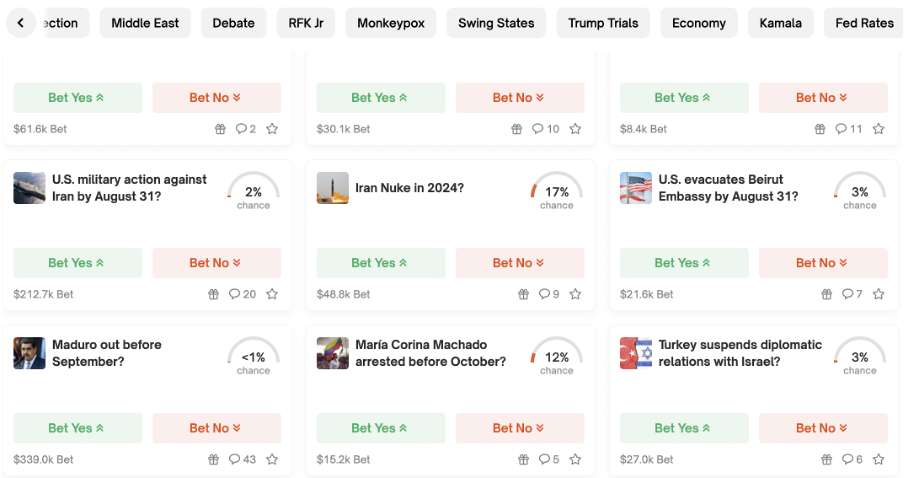Image resolution: width=904 pixels, height=478 pixels.
Task: Click gift icon on Maduro out market
Action: coord(213,460)
